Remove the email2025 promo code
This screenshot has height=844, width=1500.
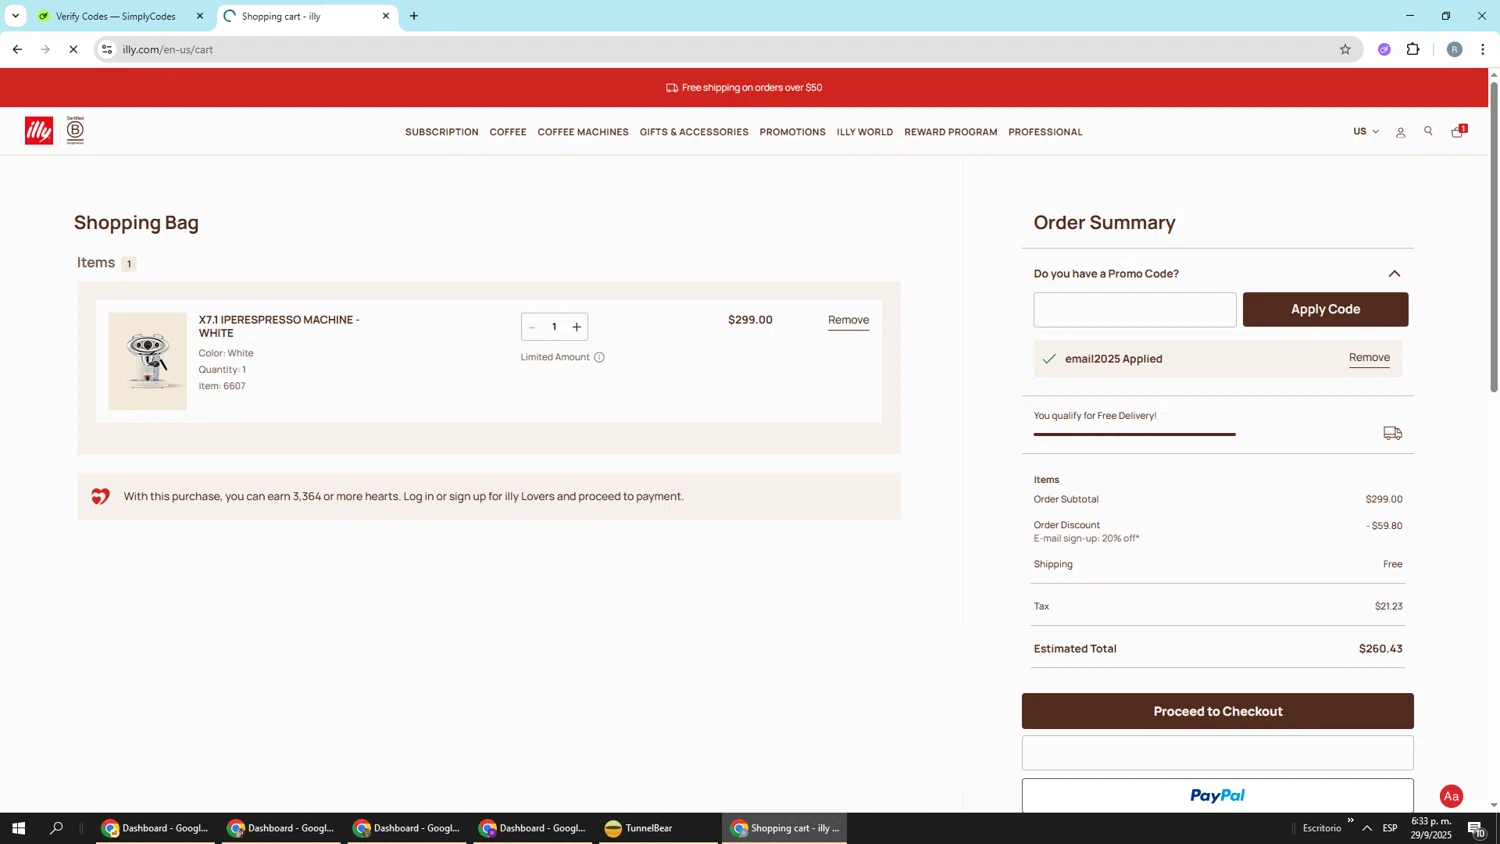(1369, 358)
